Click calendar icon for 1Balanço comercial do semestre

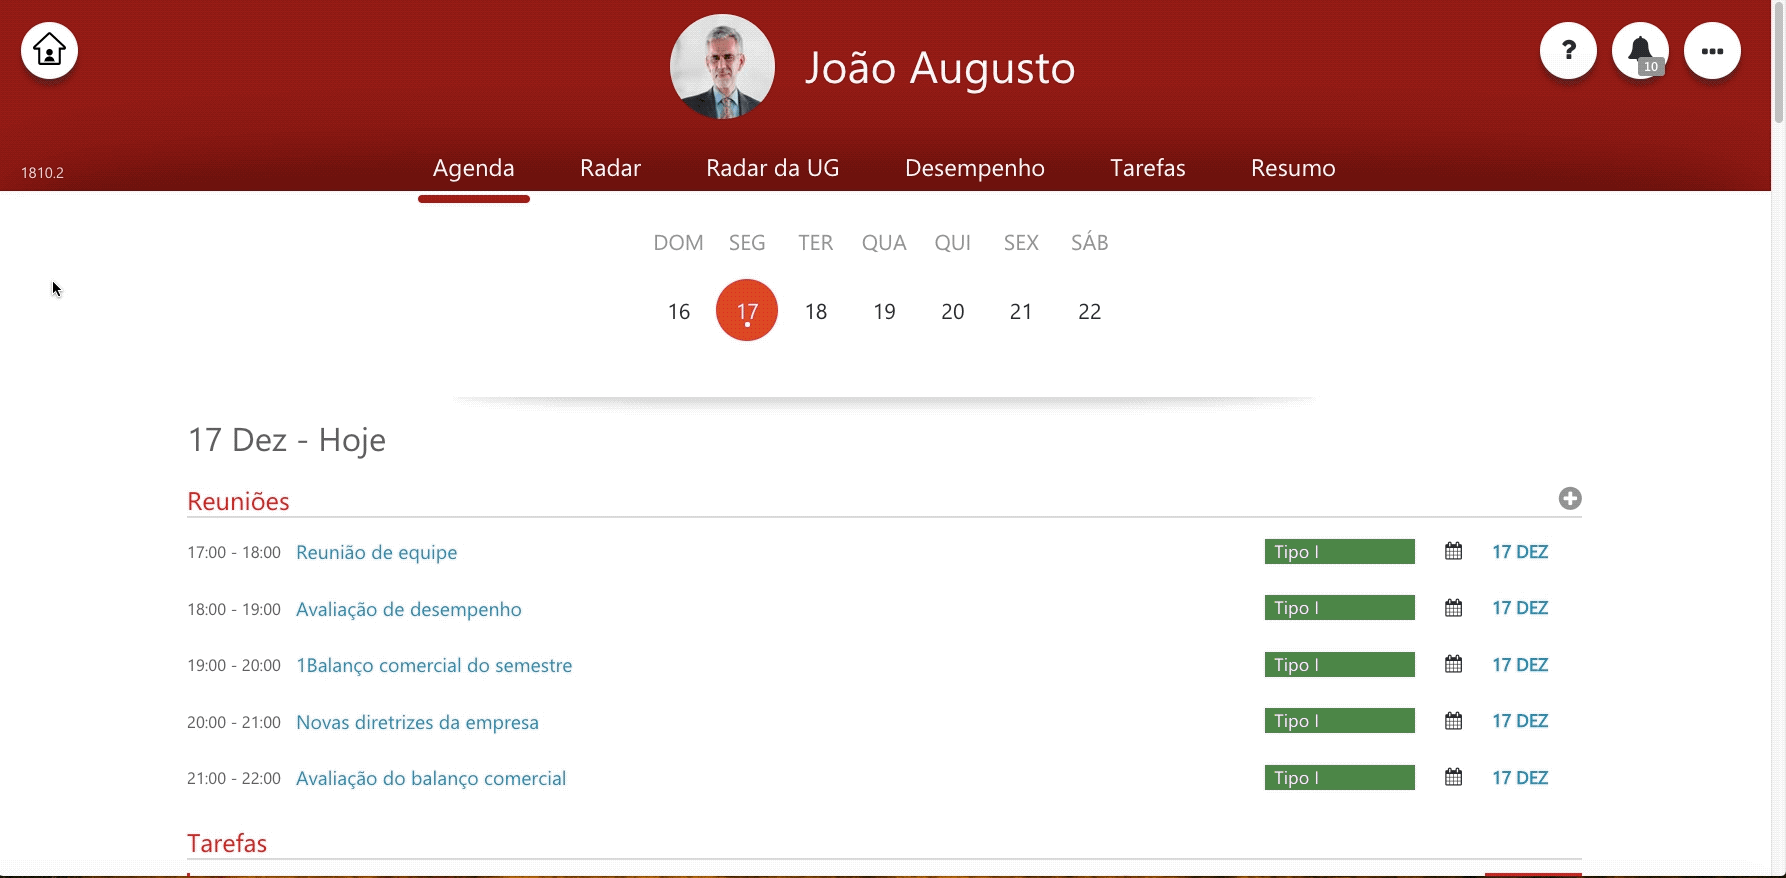1453,664
